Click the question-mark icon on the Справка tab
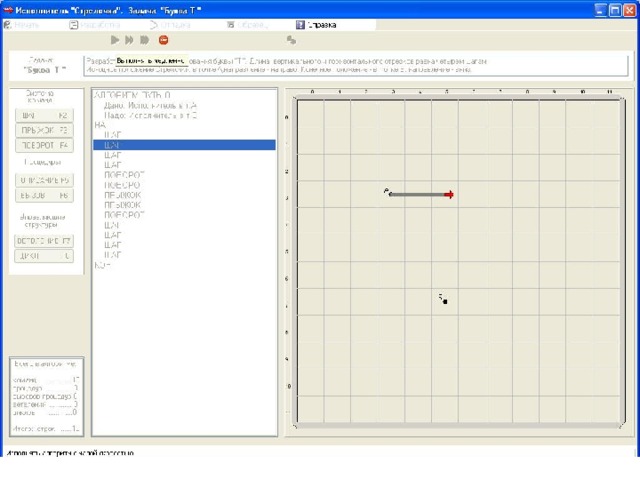 tap(300, 25)
